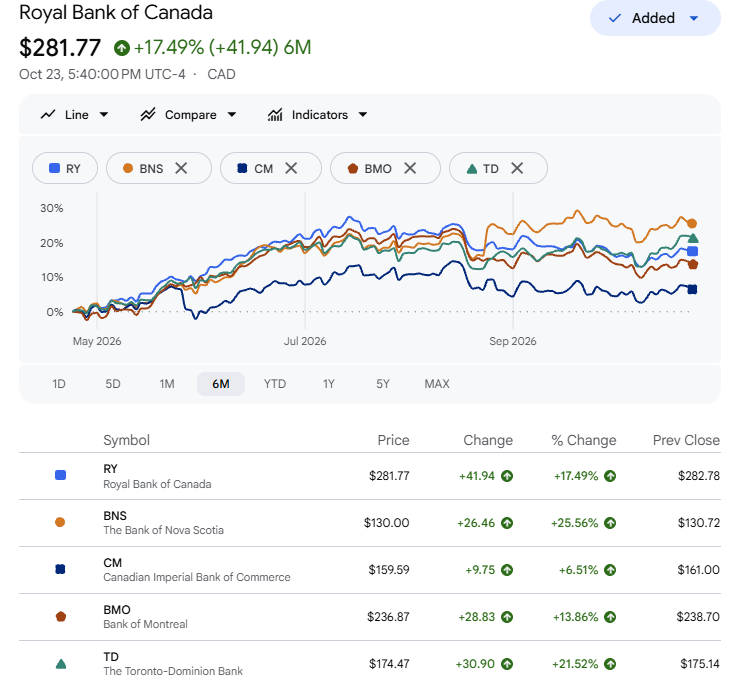Viewport: 736px width, 680px height.
Task: Click the Added checkmark button
Action: [655, 18]
